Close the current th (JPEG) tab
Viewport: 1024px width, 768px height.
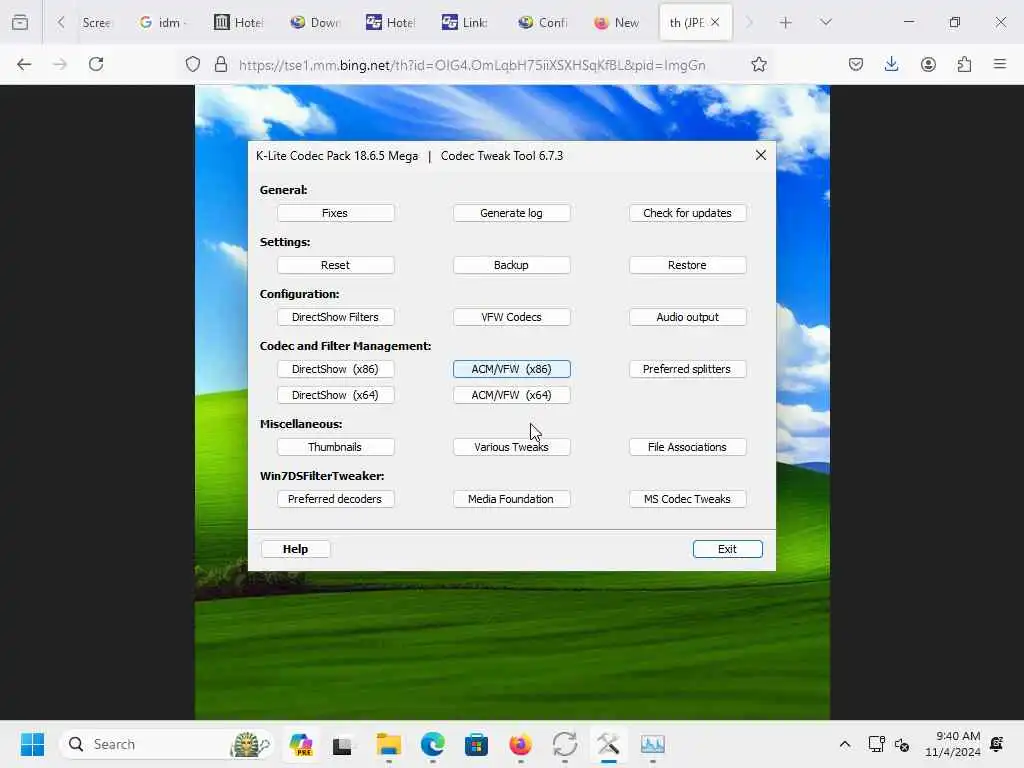pyautogui.click(x=715, y=22)
